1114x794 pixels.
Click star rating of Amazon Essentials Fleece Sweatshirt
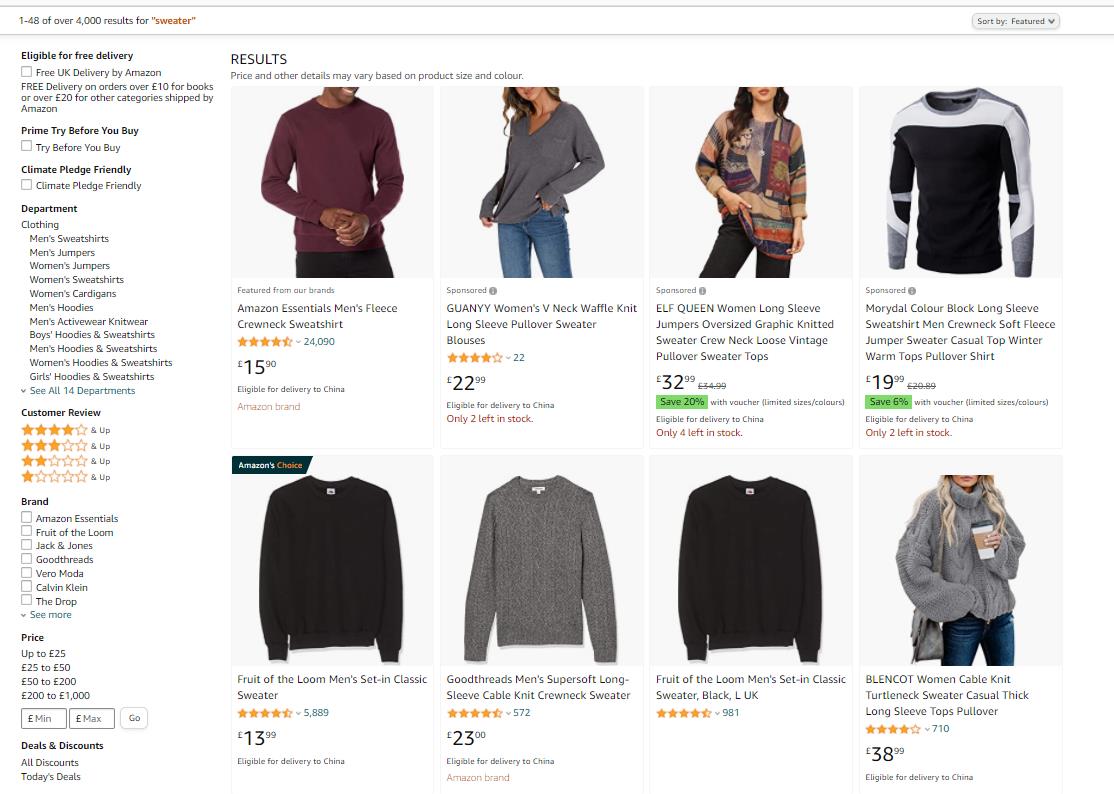[267, 342]
